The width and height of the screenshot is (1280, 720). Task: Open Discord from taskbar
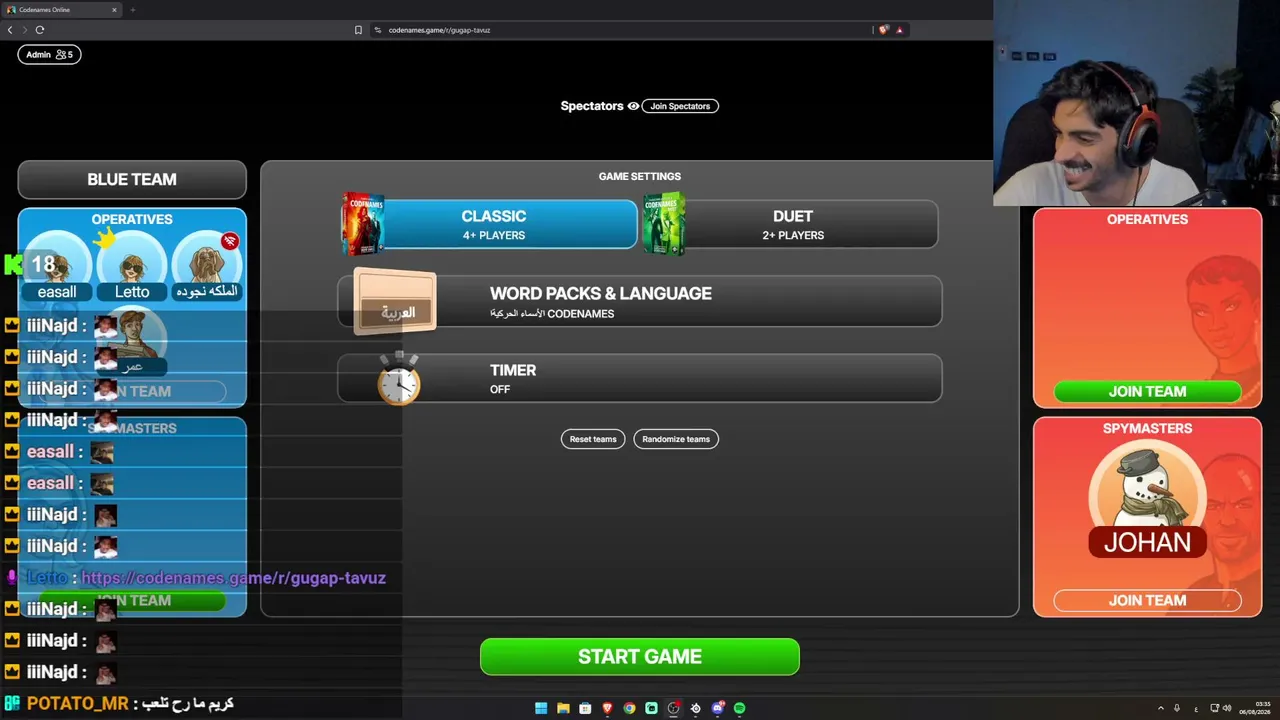point(717,708)
